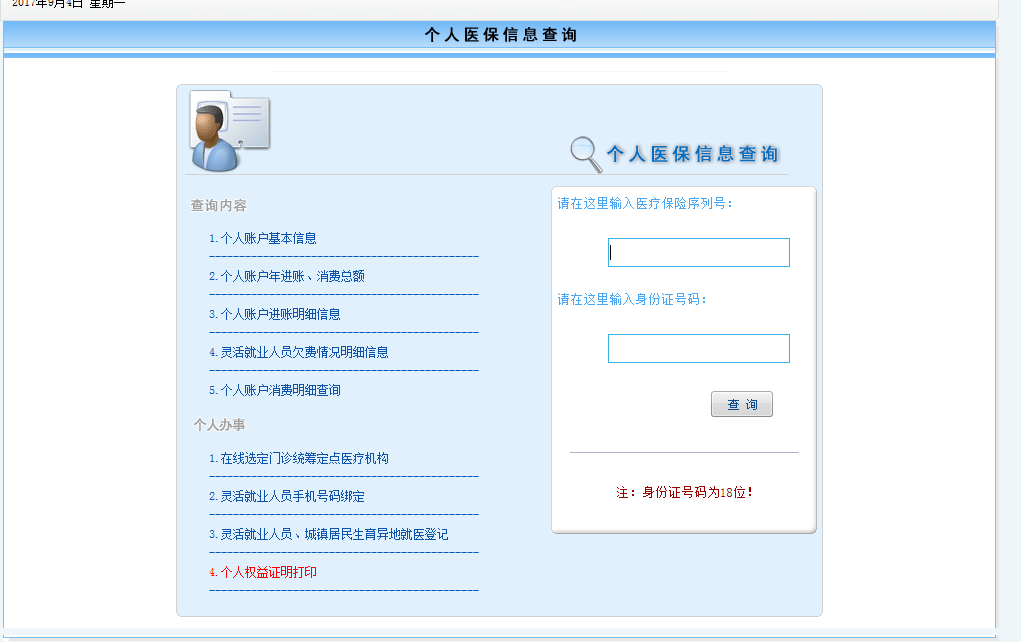Viewport: 1021px width, 642px height.
Task: Click the 查询内容 section heading
Action: (219, 206)
